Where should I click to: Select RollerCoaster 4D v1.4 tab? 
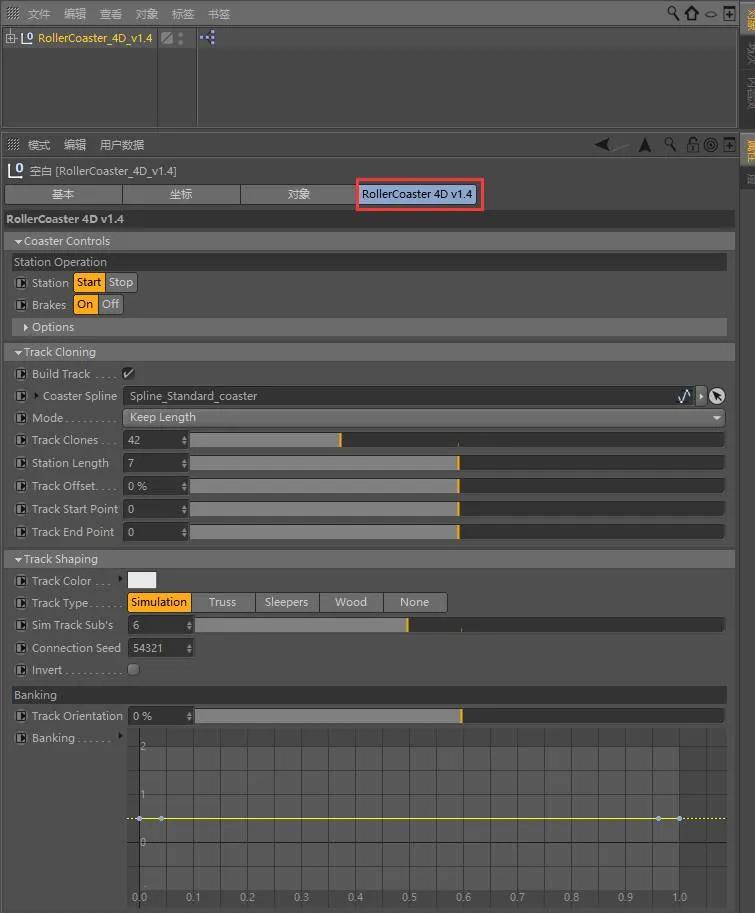(417, 194)
